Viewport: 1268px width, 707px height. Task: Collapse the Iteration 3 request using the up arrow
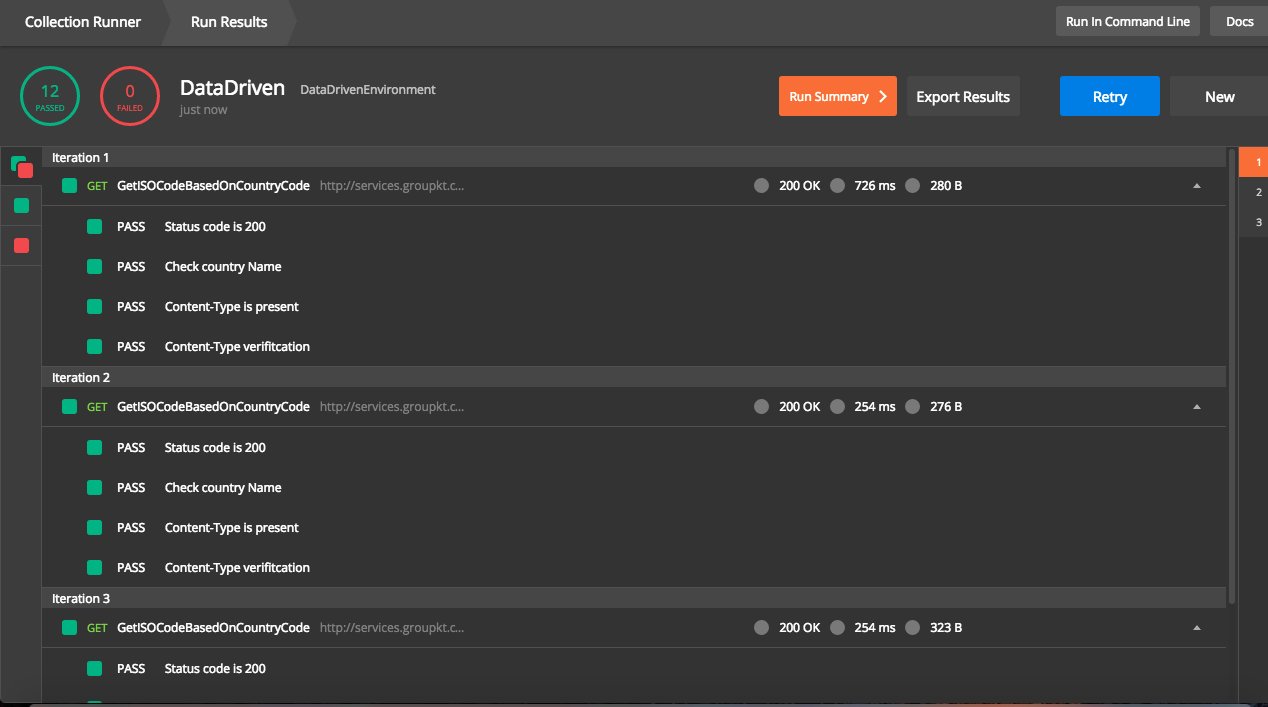[1196, 627]
